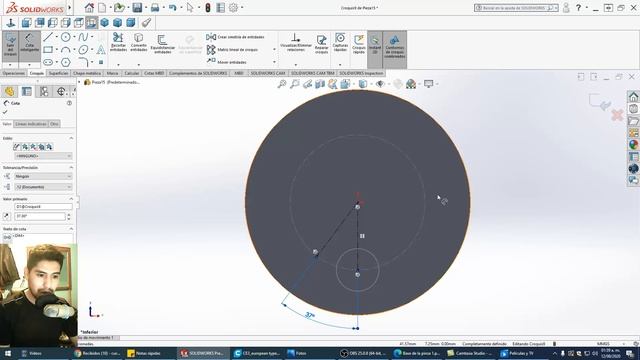Open the Operaciones ribbon tab
Screen dimensions: 640x360
pos(14,73)
